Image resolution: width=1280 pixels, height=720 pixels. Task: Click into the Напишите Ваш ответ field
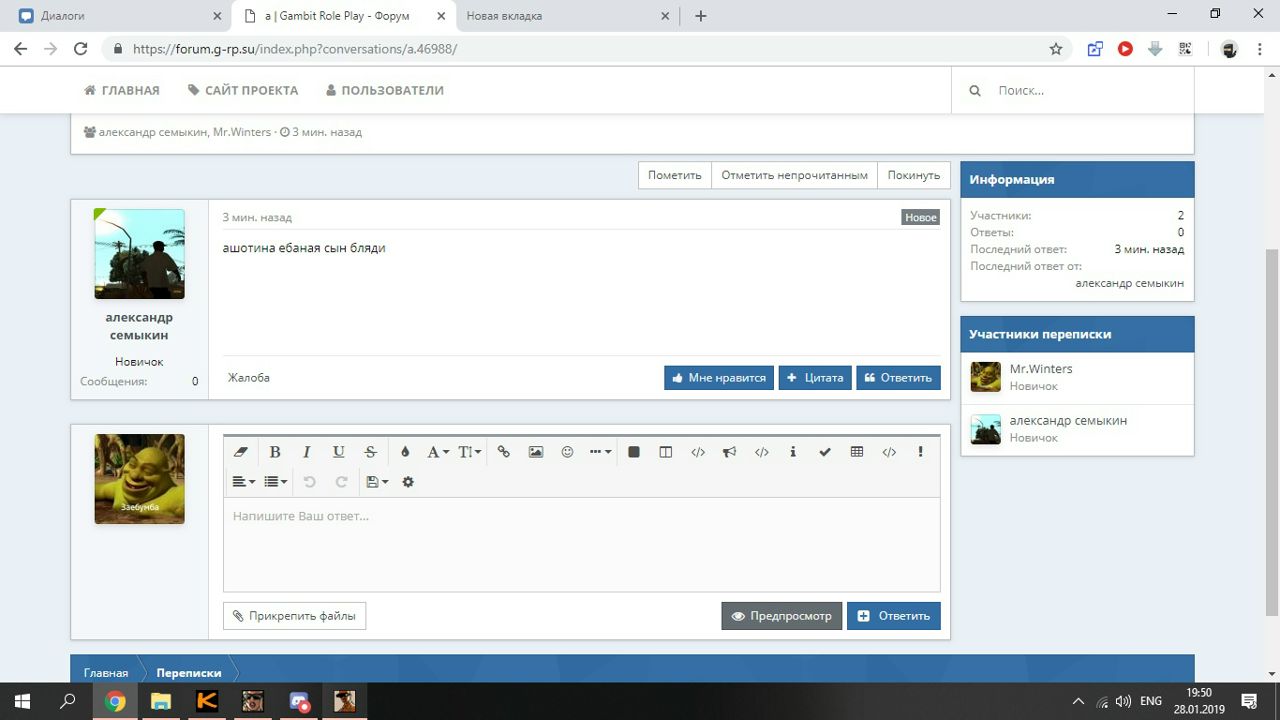tap(580, 545)
